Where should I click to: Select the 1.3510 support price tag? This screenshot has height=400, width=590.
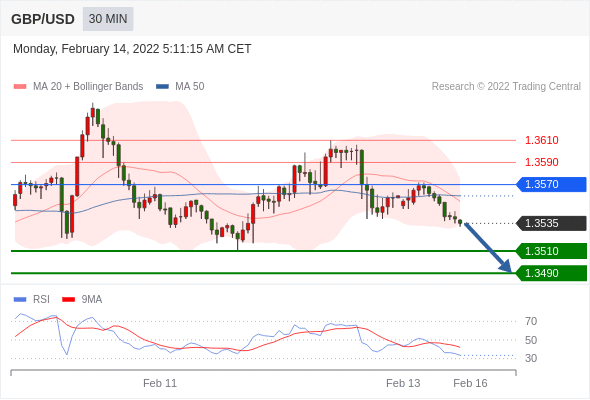coord(551,251)
